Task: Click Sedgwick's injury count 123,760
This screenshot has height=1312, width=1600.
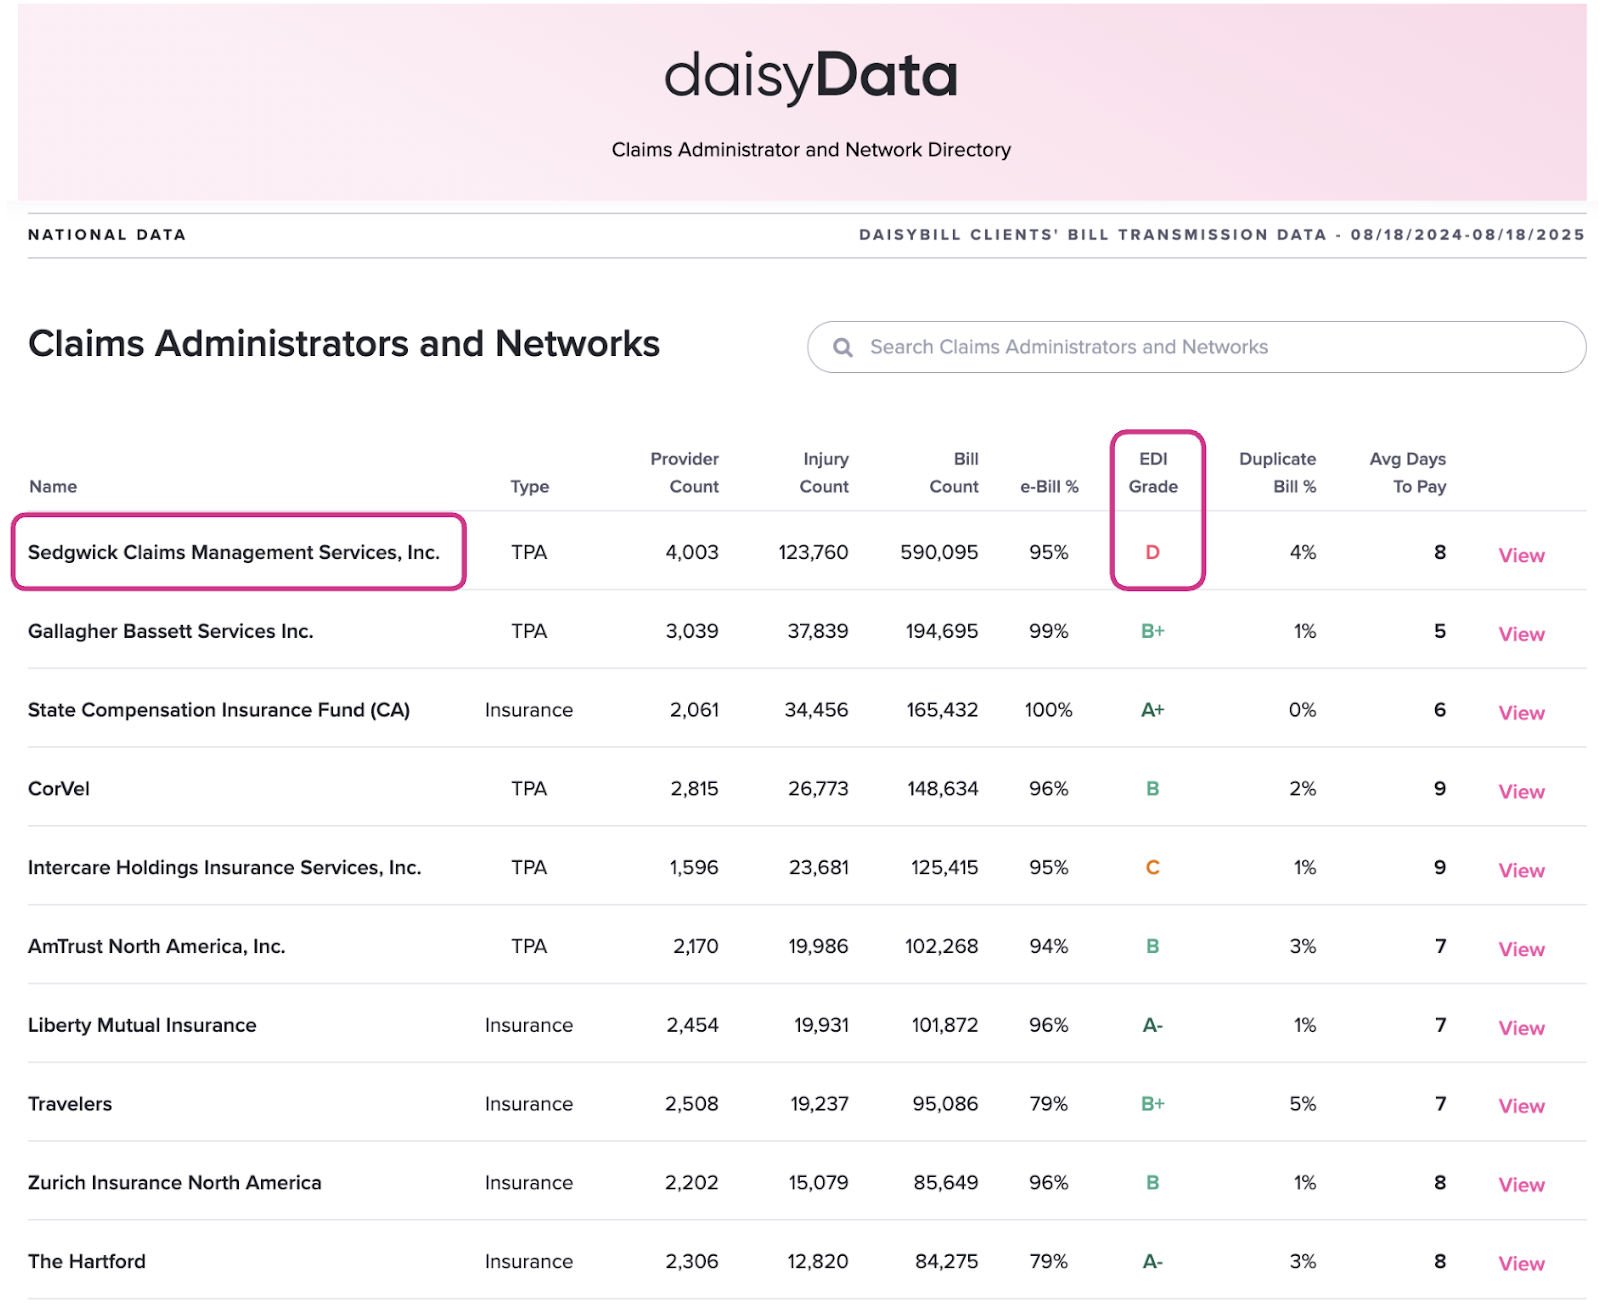Action: pyautogui.click(x=813, y=552)
